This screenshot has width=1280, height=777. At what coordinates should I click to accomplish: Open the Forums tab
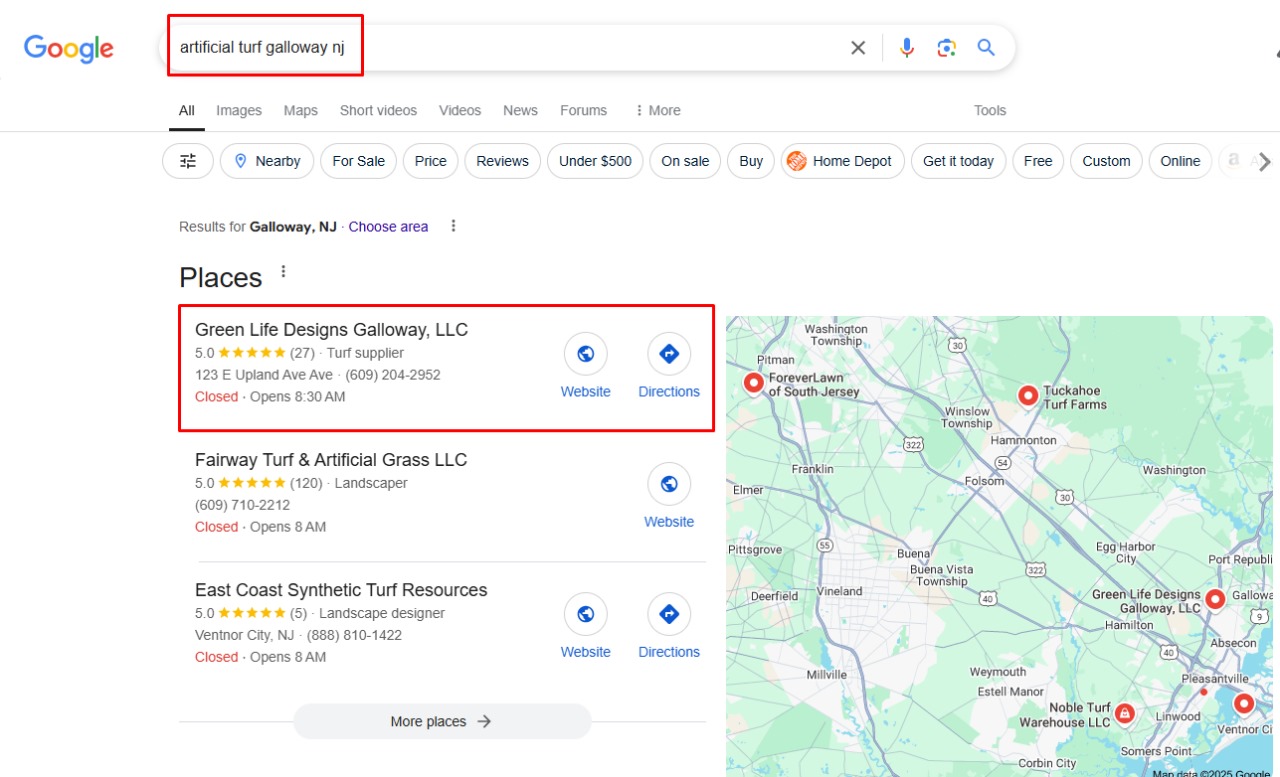(x=583, y=110)
